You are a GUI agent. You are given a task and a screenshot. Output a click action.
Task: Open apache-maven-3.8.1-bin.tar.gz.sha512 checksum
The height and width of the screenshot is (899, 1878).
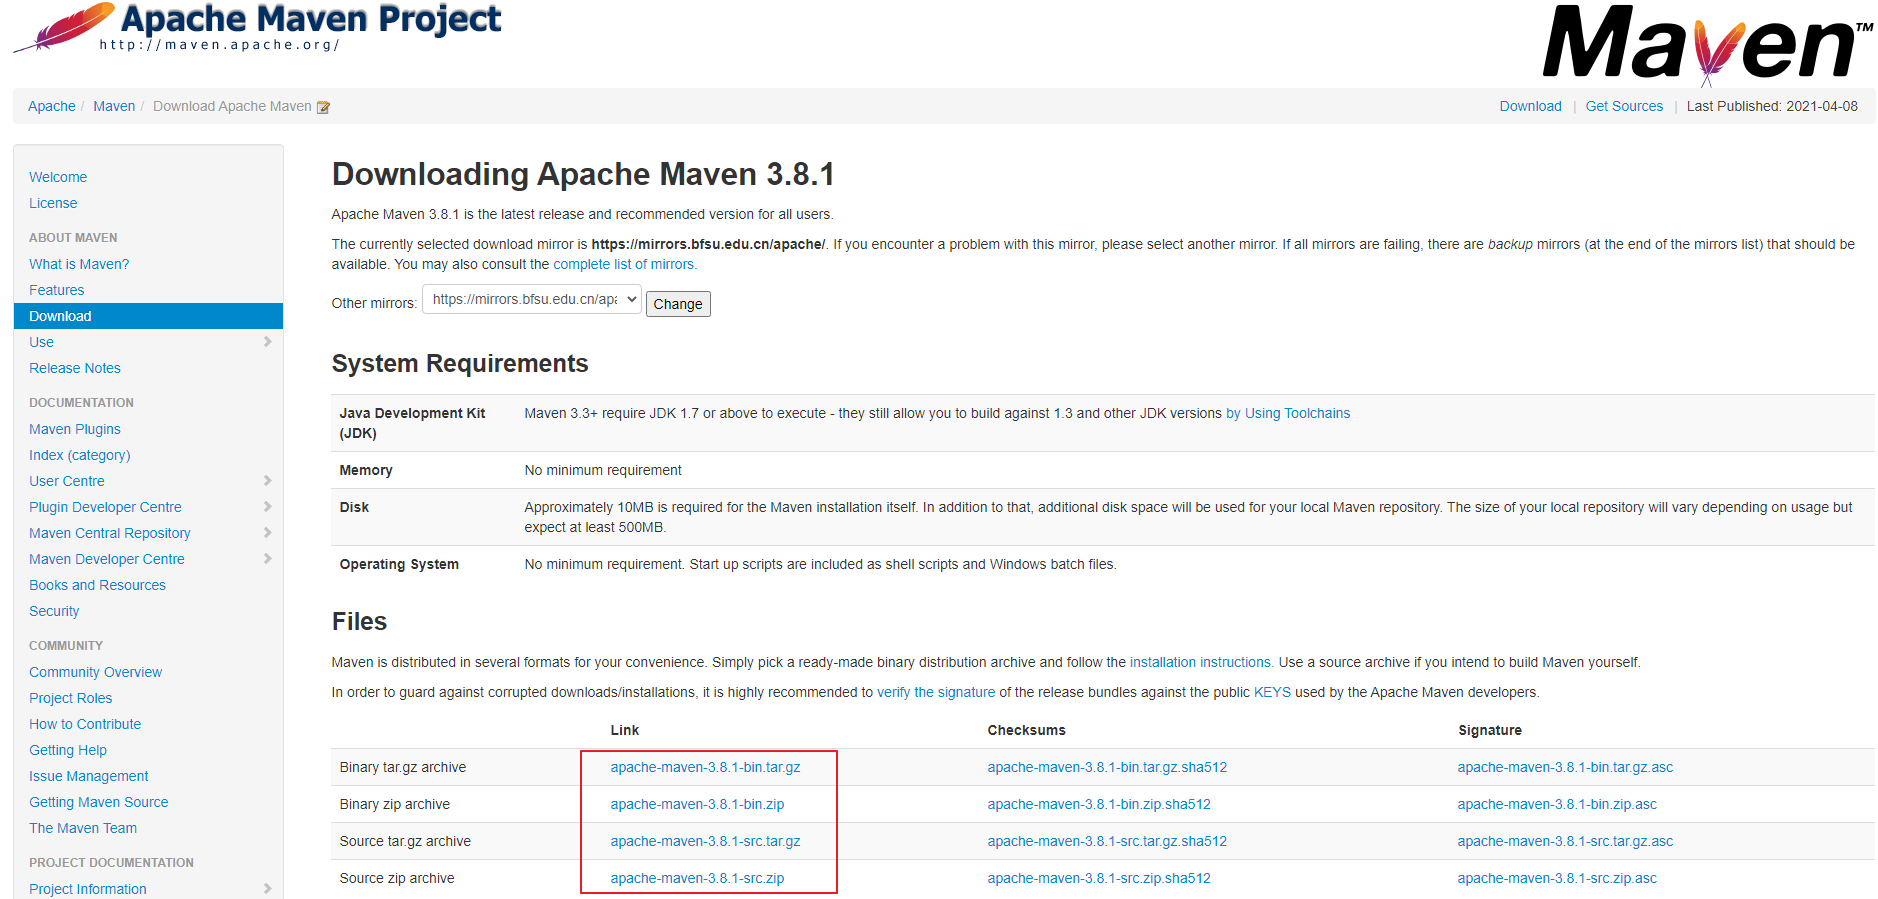[1107, 767]
